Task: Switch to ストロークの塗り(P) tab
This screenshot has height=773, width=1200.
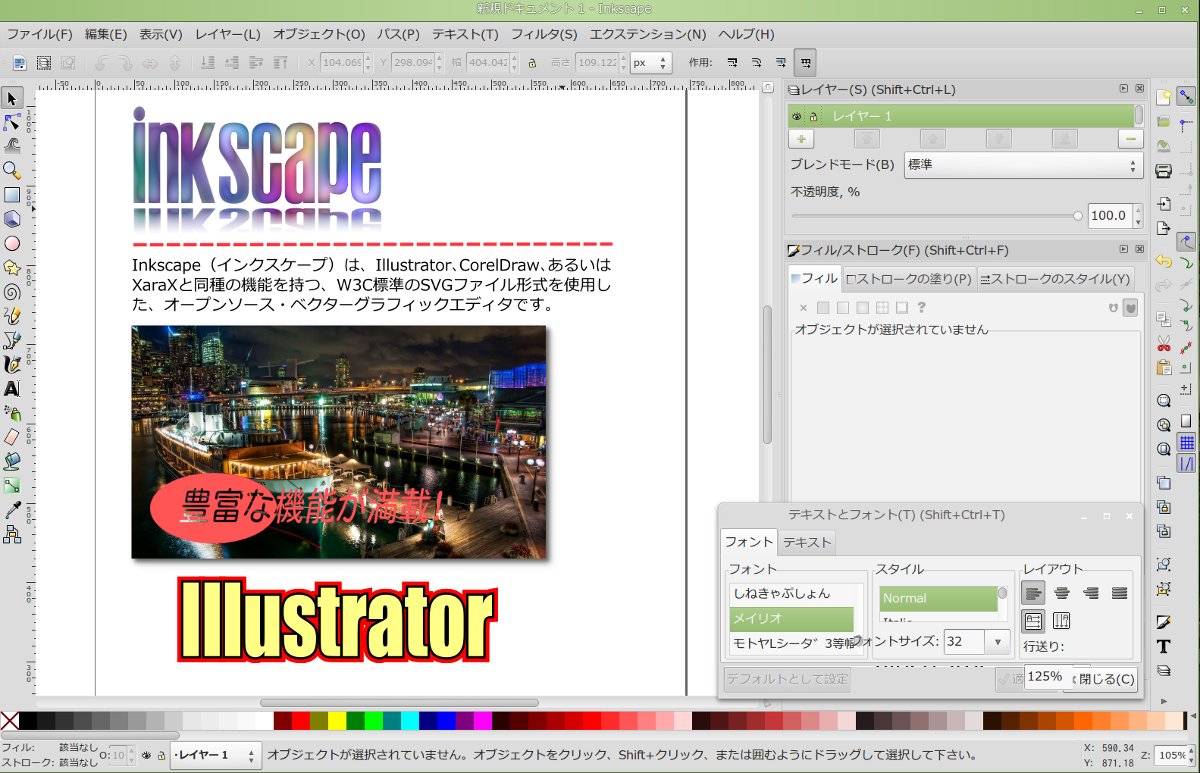Action: 909,279
